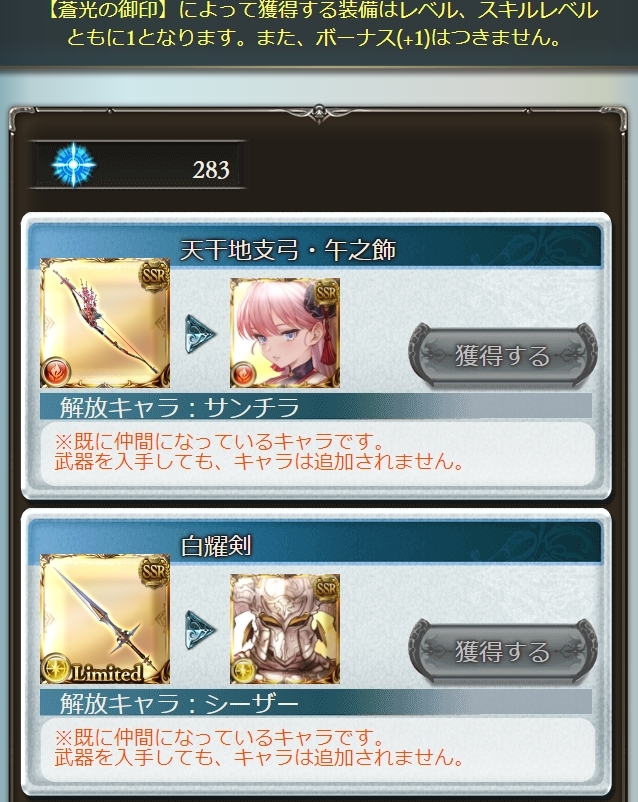The height and width of the screenshot is (802, 638).
Task: Click the arrow icon between bow and サンチラ
Action: click(x=200, y=335)
